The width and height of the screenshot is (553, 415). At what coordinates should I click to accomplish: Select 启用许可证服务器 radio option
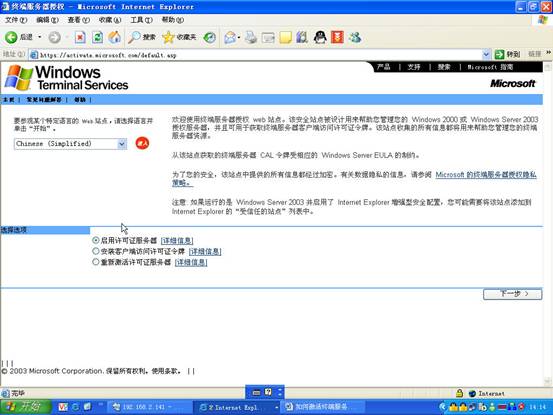coord(96,240)
